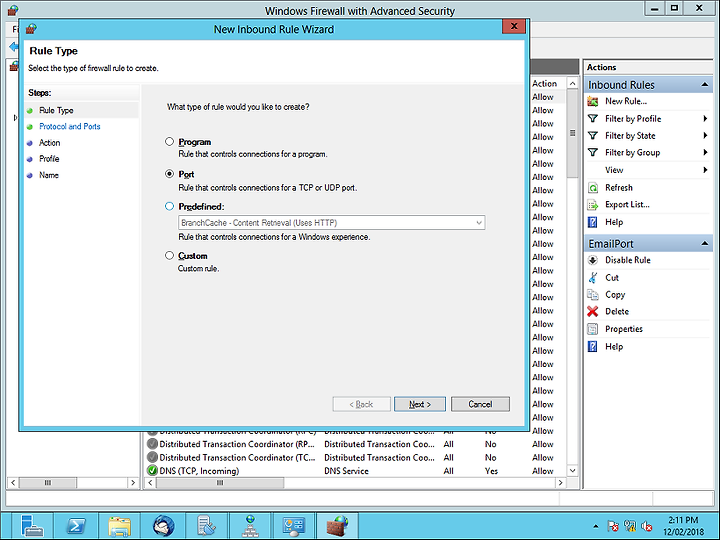Cancel the New Inbound Rule Wizard
The image size is (720, 540).
[480, 404]
